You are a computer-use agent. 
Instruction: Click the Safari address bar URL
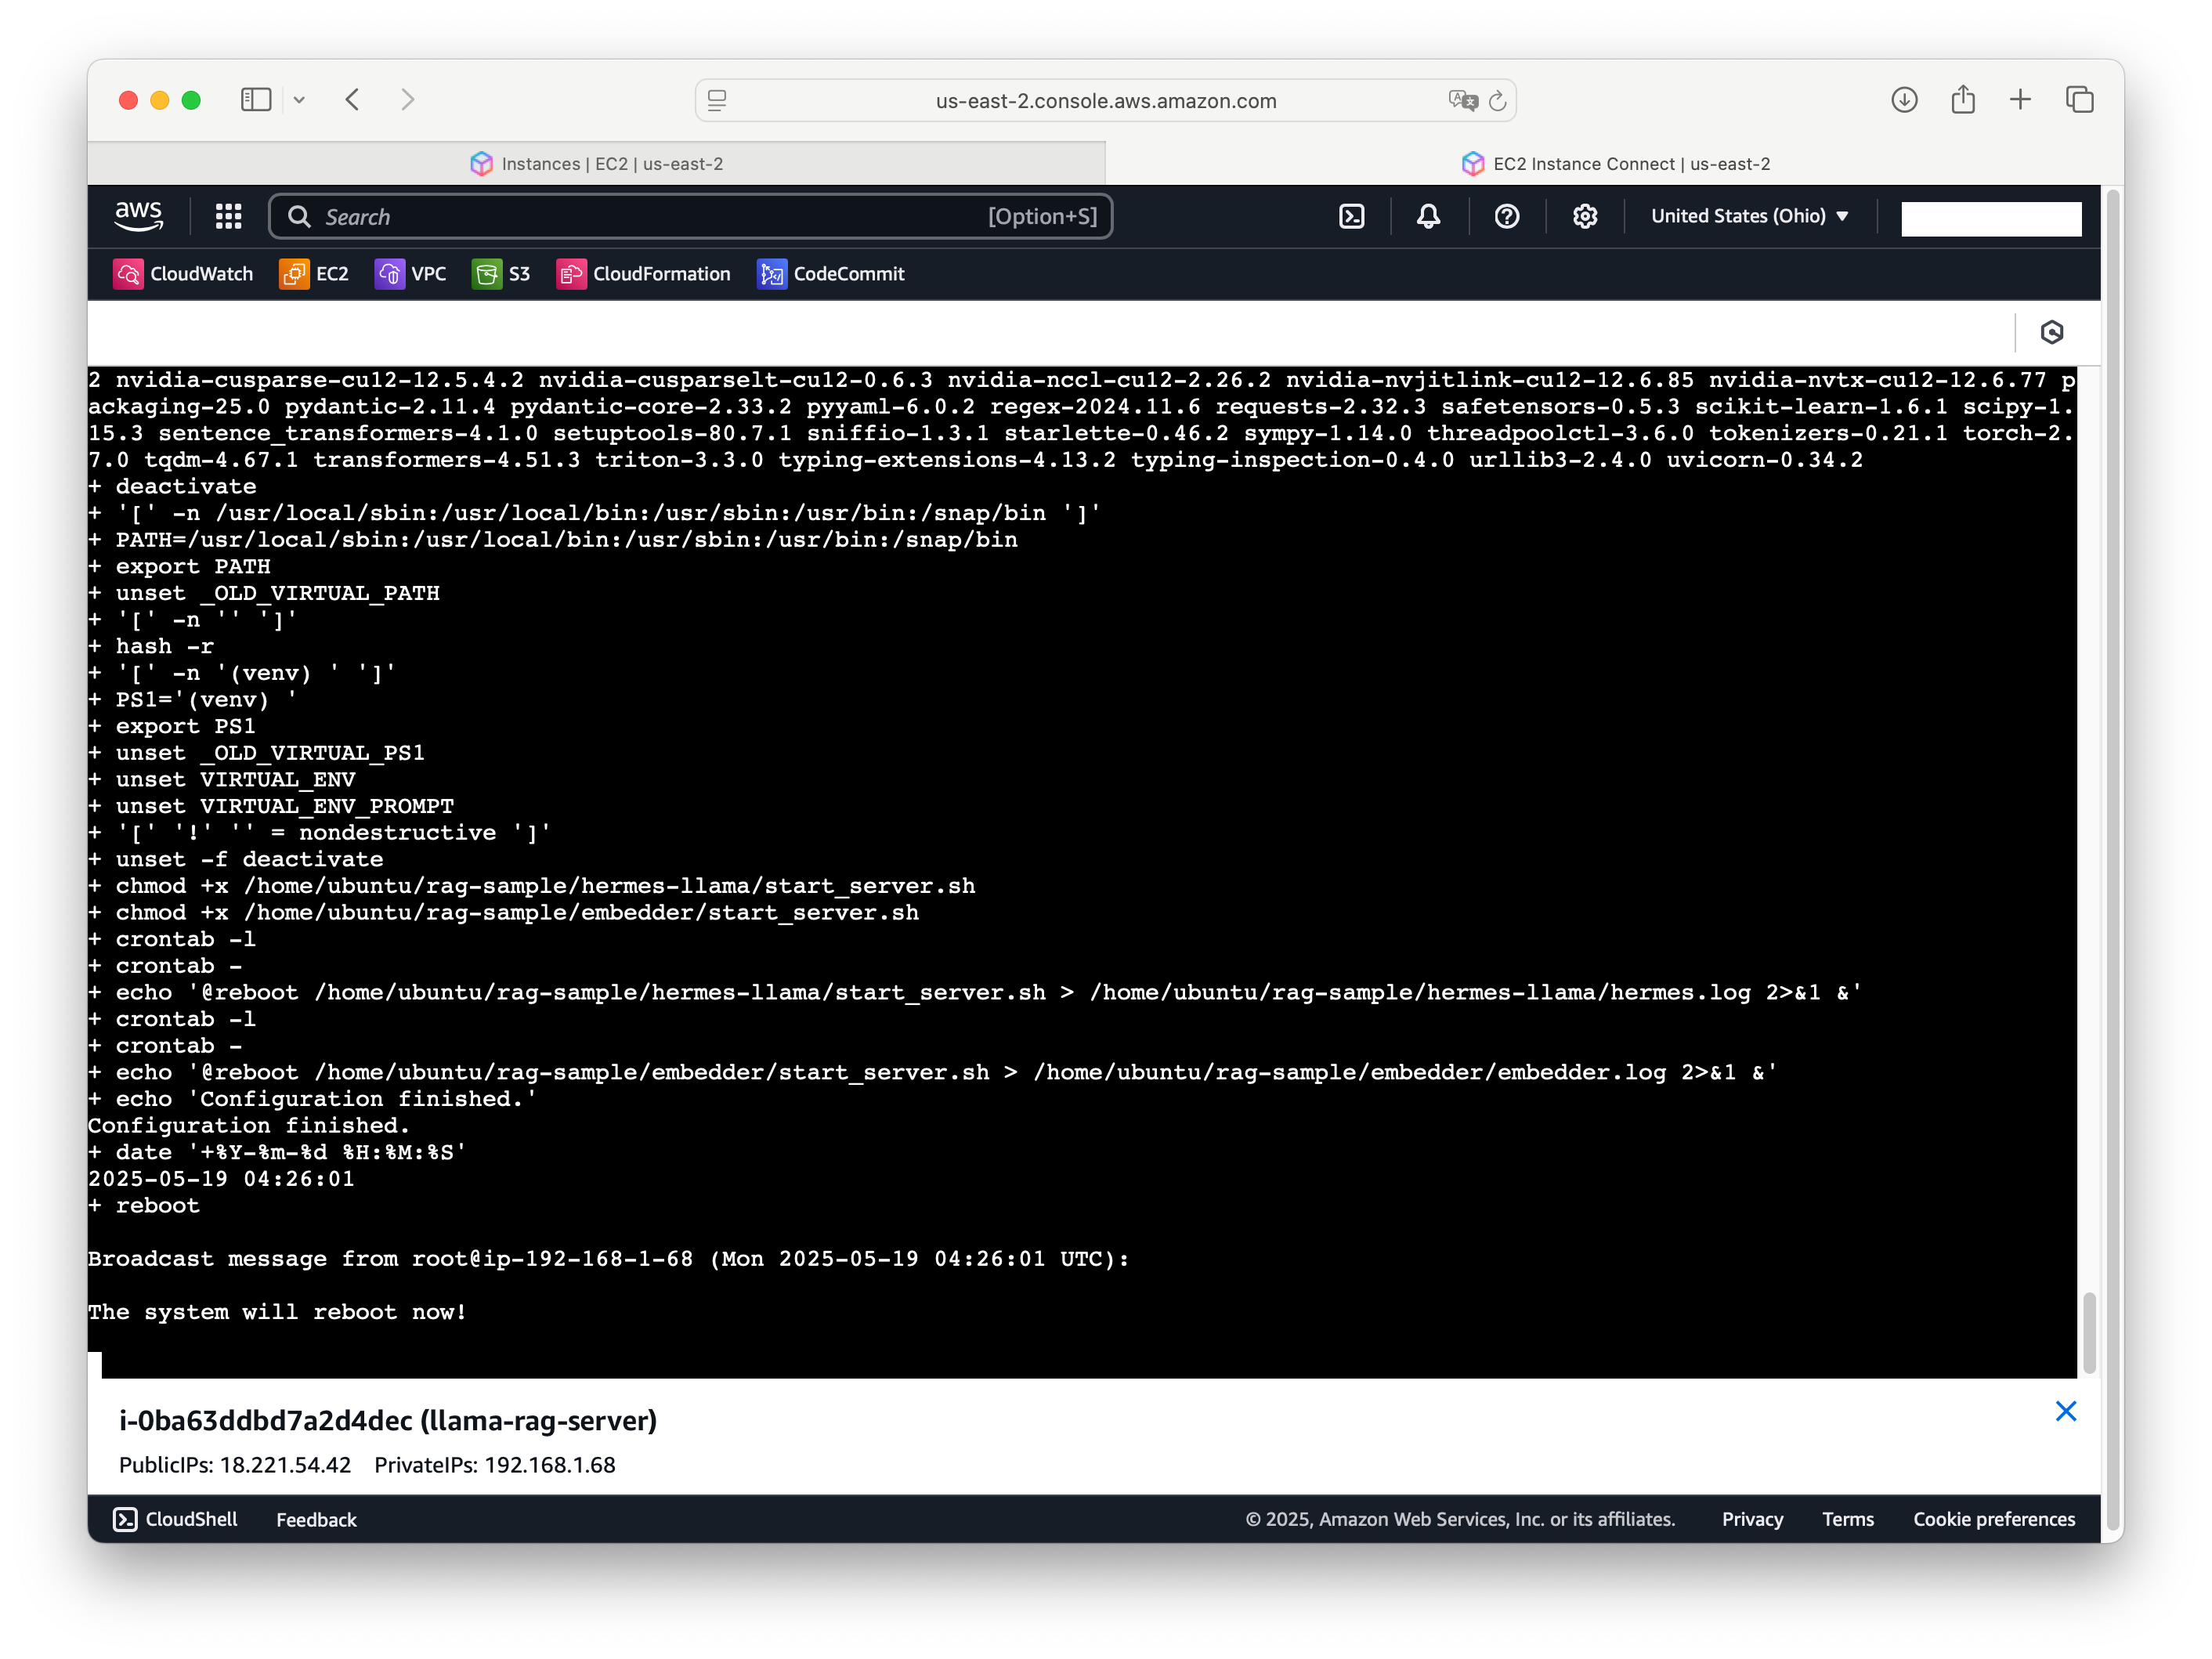click(x=1105, y=101)
